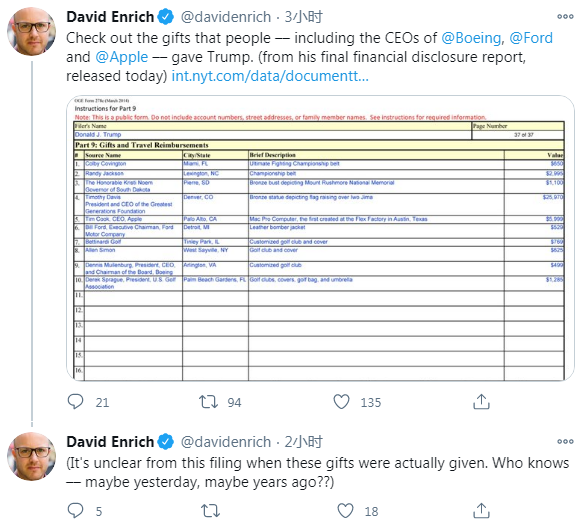Open the first tweet's 3小时 timestamp
Viewport: 582px width, 524px height.
tap(304, 17)
